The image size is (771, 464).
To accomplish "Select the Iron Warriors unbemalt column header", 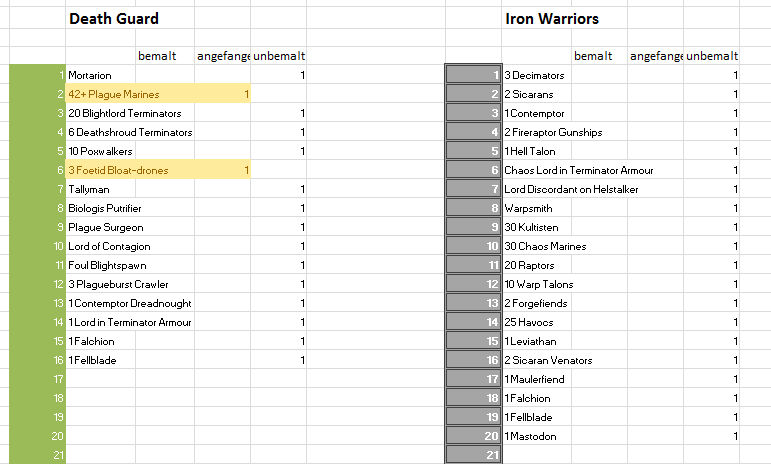I will [x=713, y=56].
